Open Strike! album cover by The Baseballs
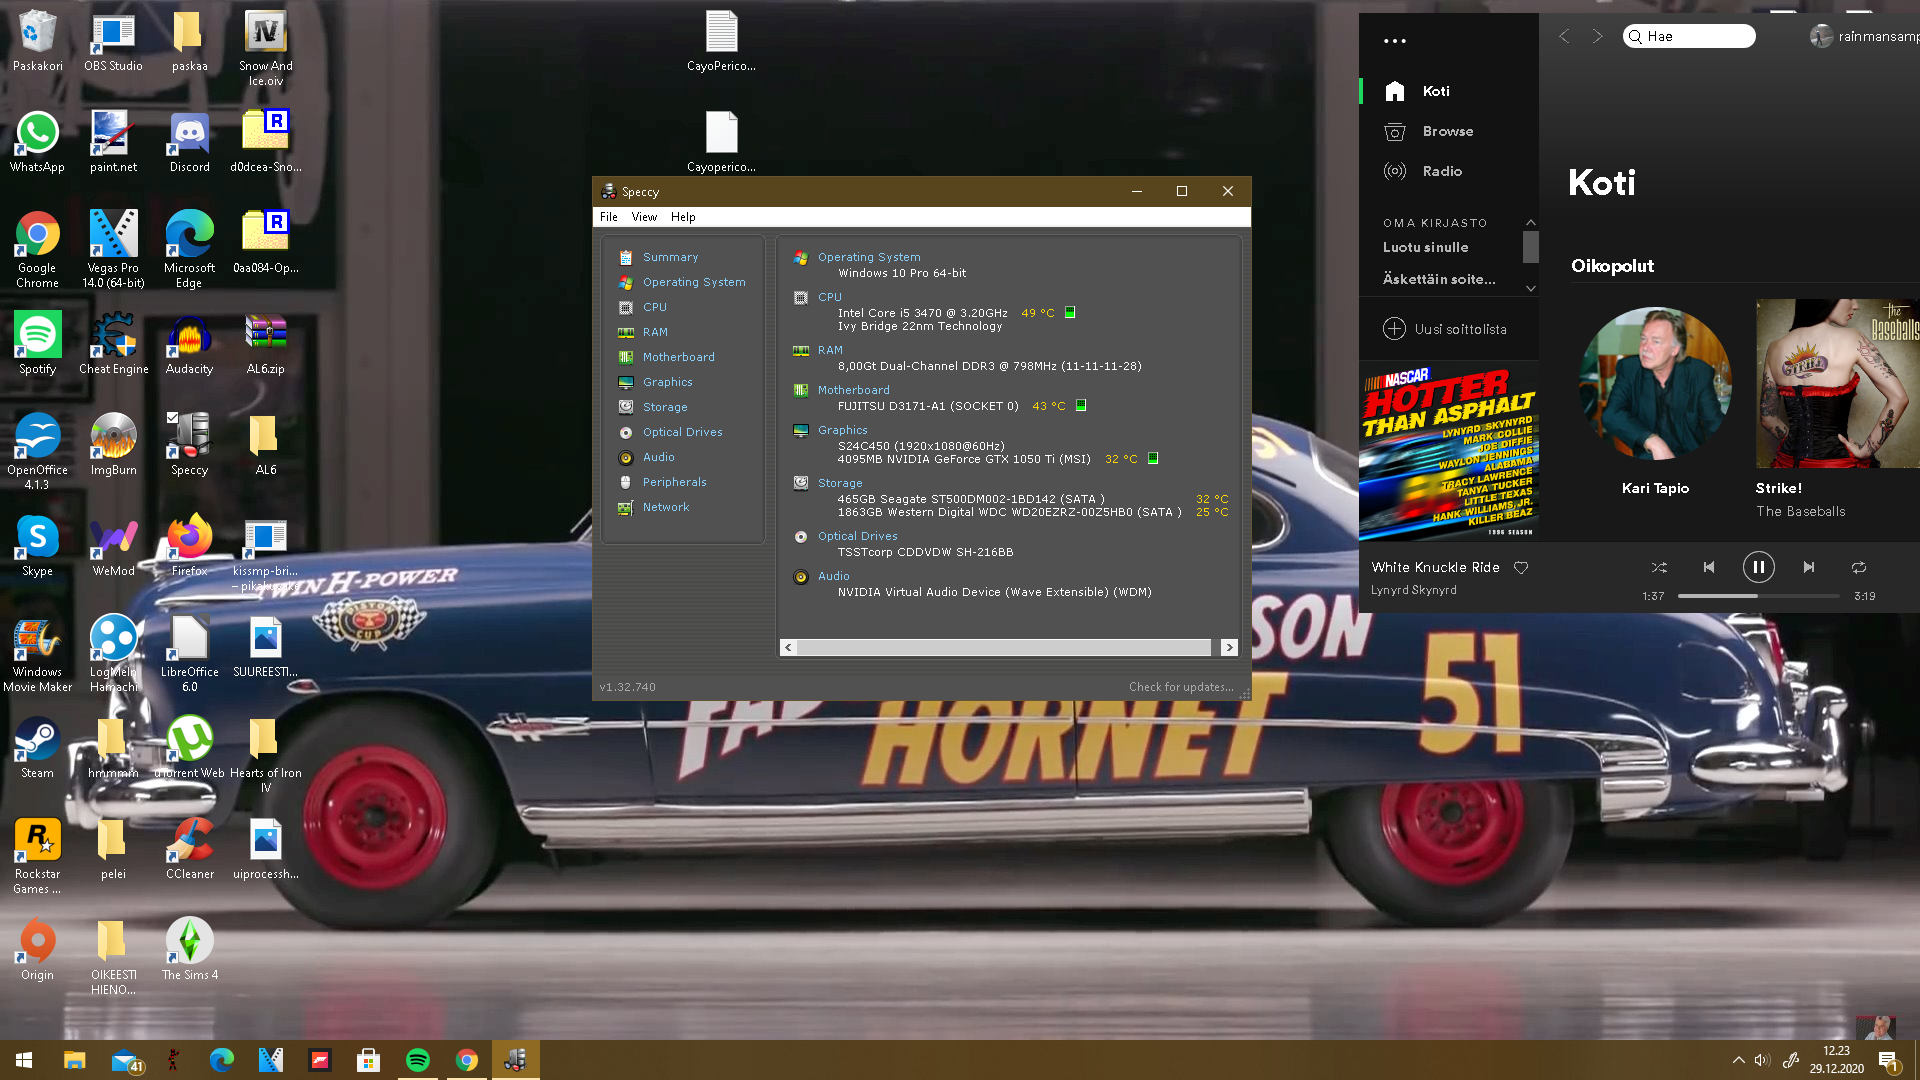 tap(1838, 383)
